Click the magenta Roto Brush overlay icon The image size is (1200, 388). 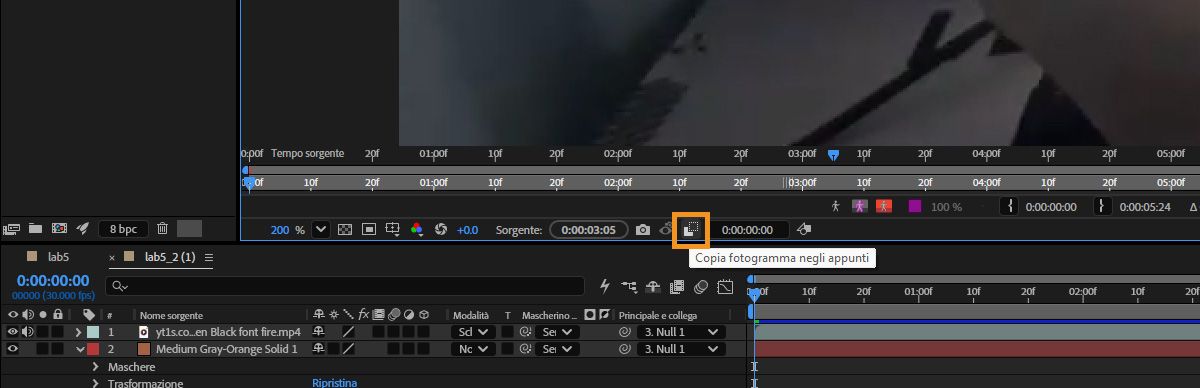[x=861, y=206]
